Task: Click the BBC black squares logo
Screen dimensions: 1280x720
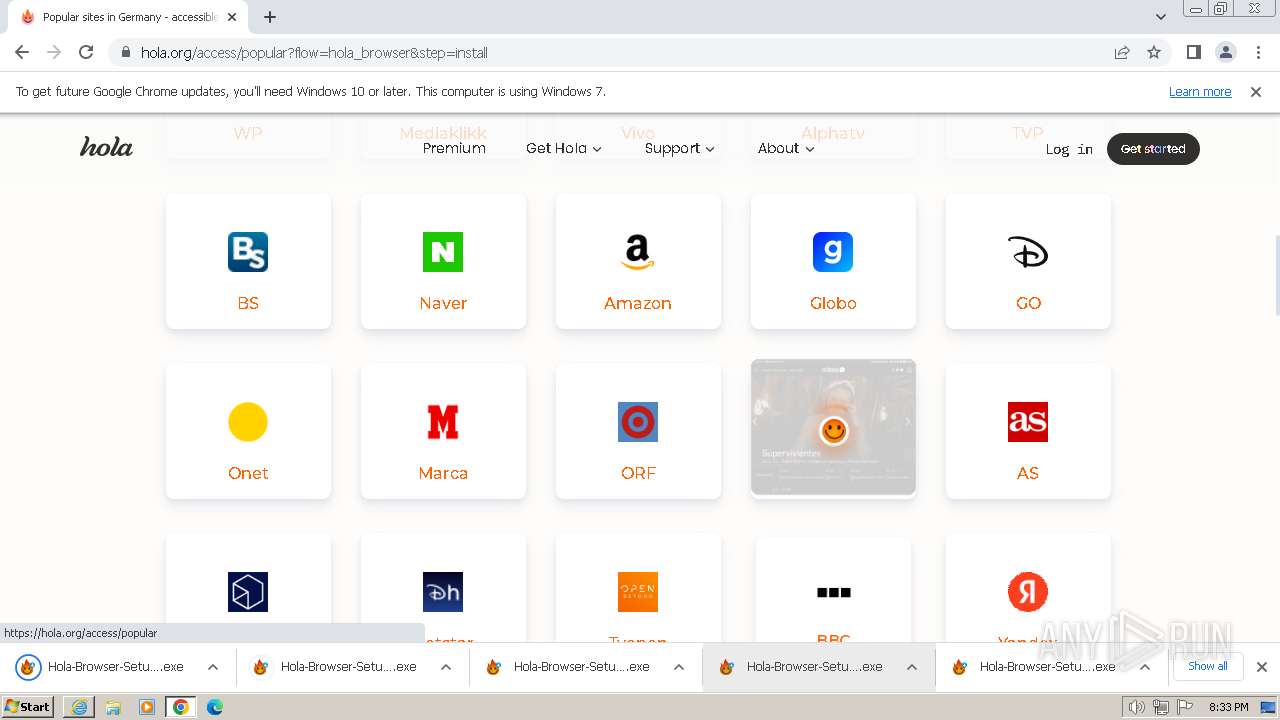Action: coord(833,592)
